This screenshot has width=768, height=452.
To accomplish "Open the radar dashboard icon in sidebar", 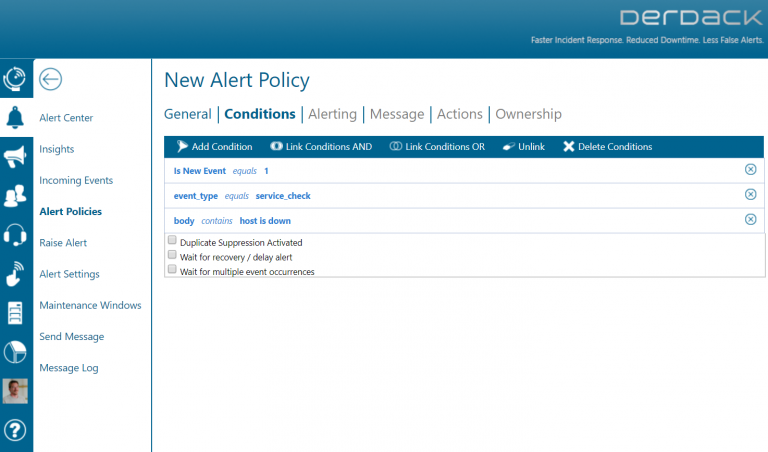I will point(15,78).
